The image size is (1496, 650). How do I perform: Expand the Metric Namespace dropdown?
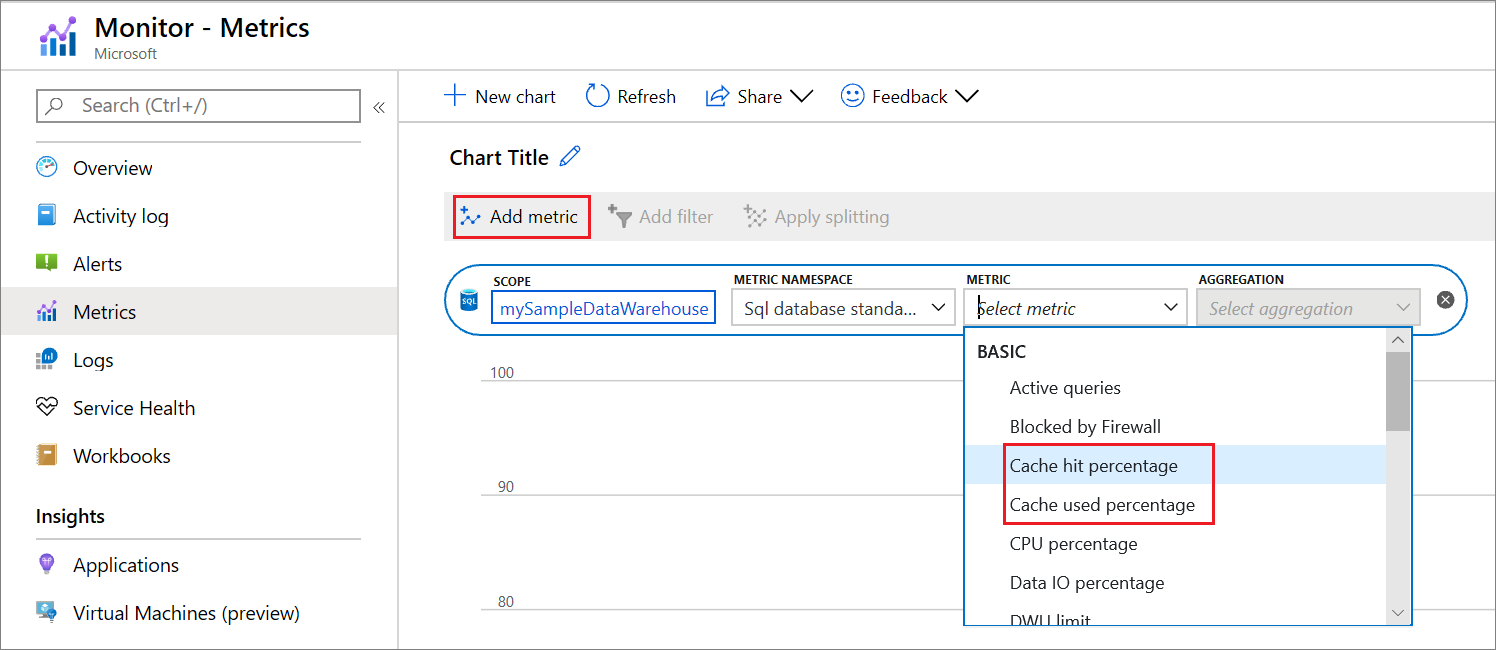[x=843, y=308]
